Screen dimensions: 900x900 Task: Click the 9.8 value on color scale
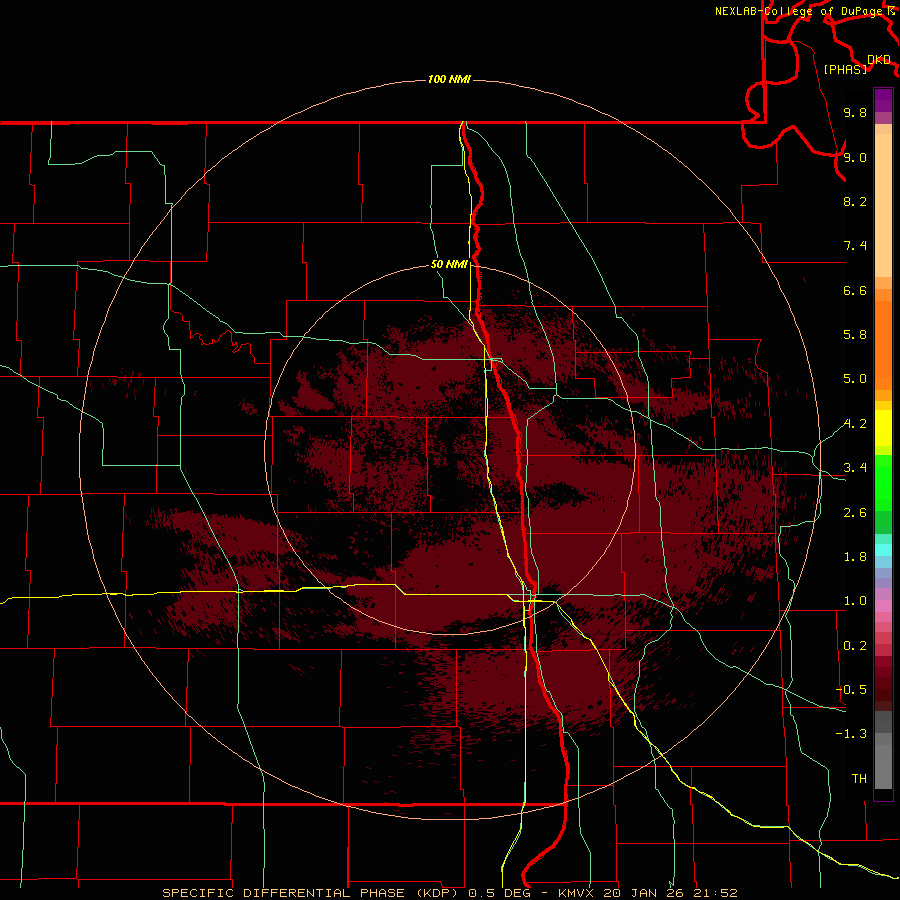pos(855,112)
